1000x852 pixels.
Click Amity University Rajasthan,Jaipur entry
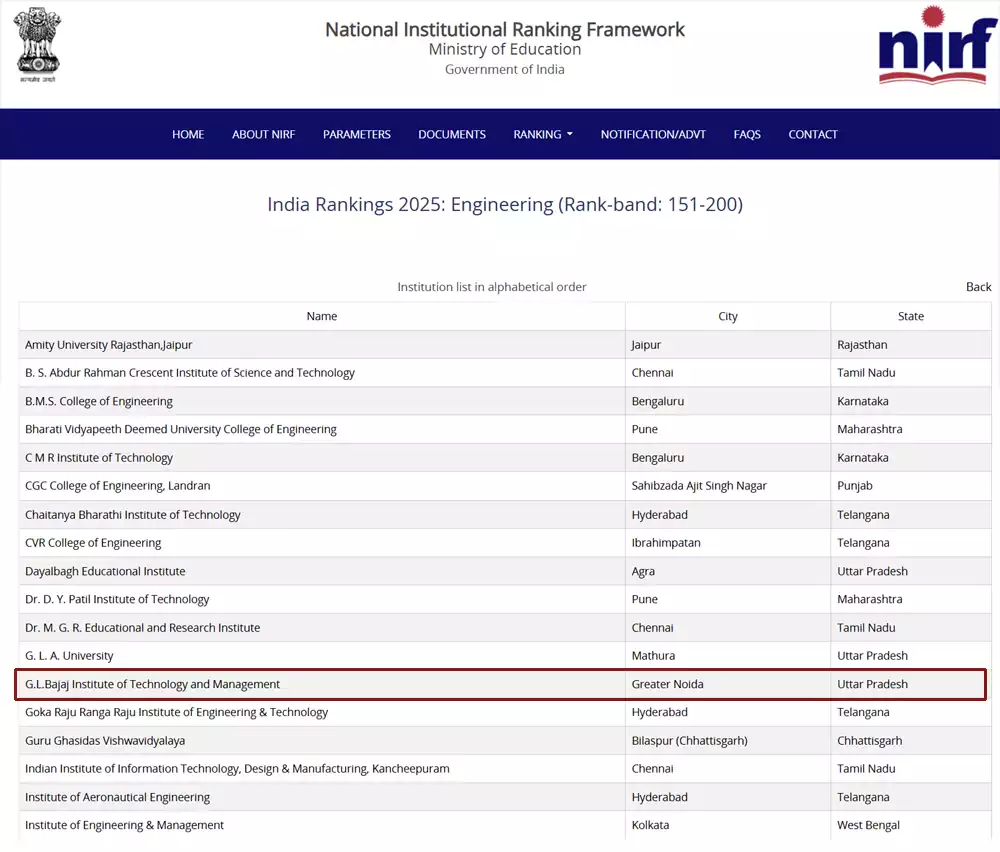coord(109,345)
